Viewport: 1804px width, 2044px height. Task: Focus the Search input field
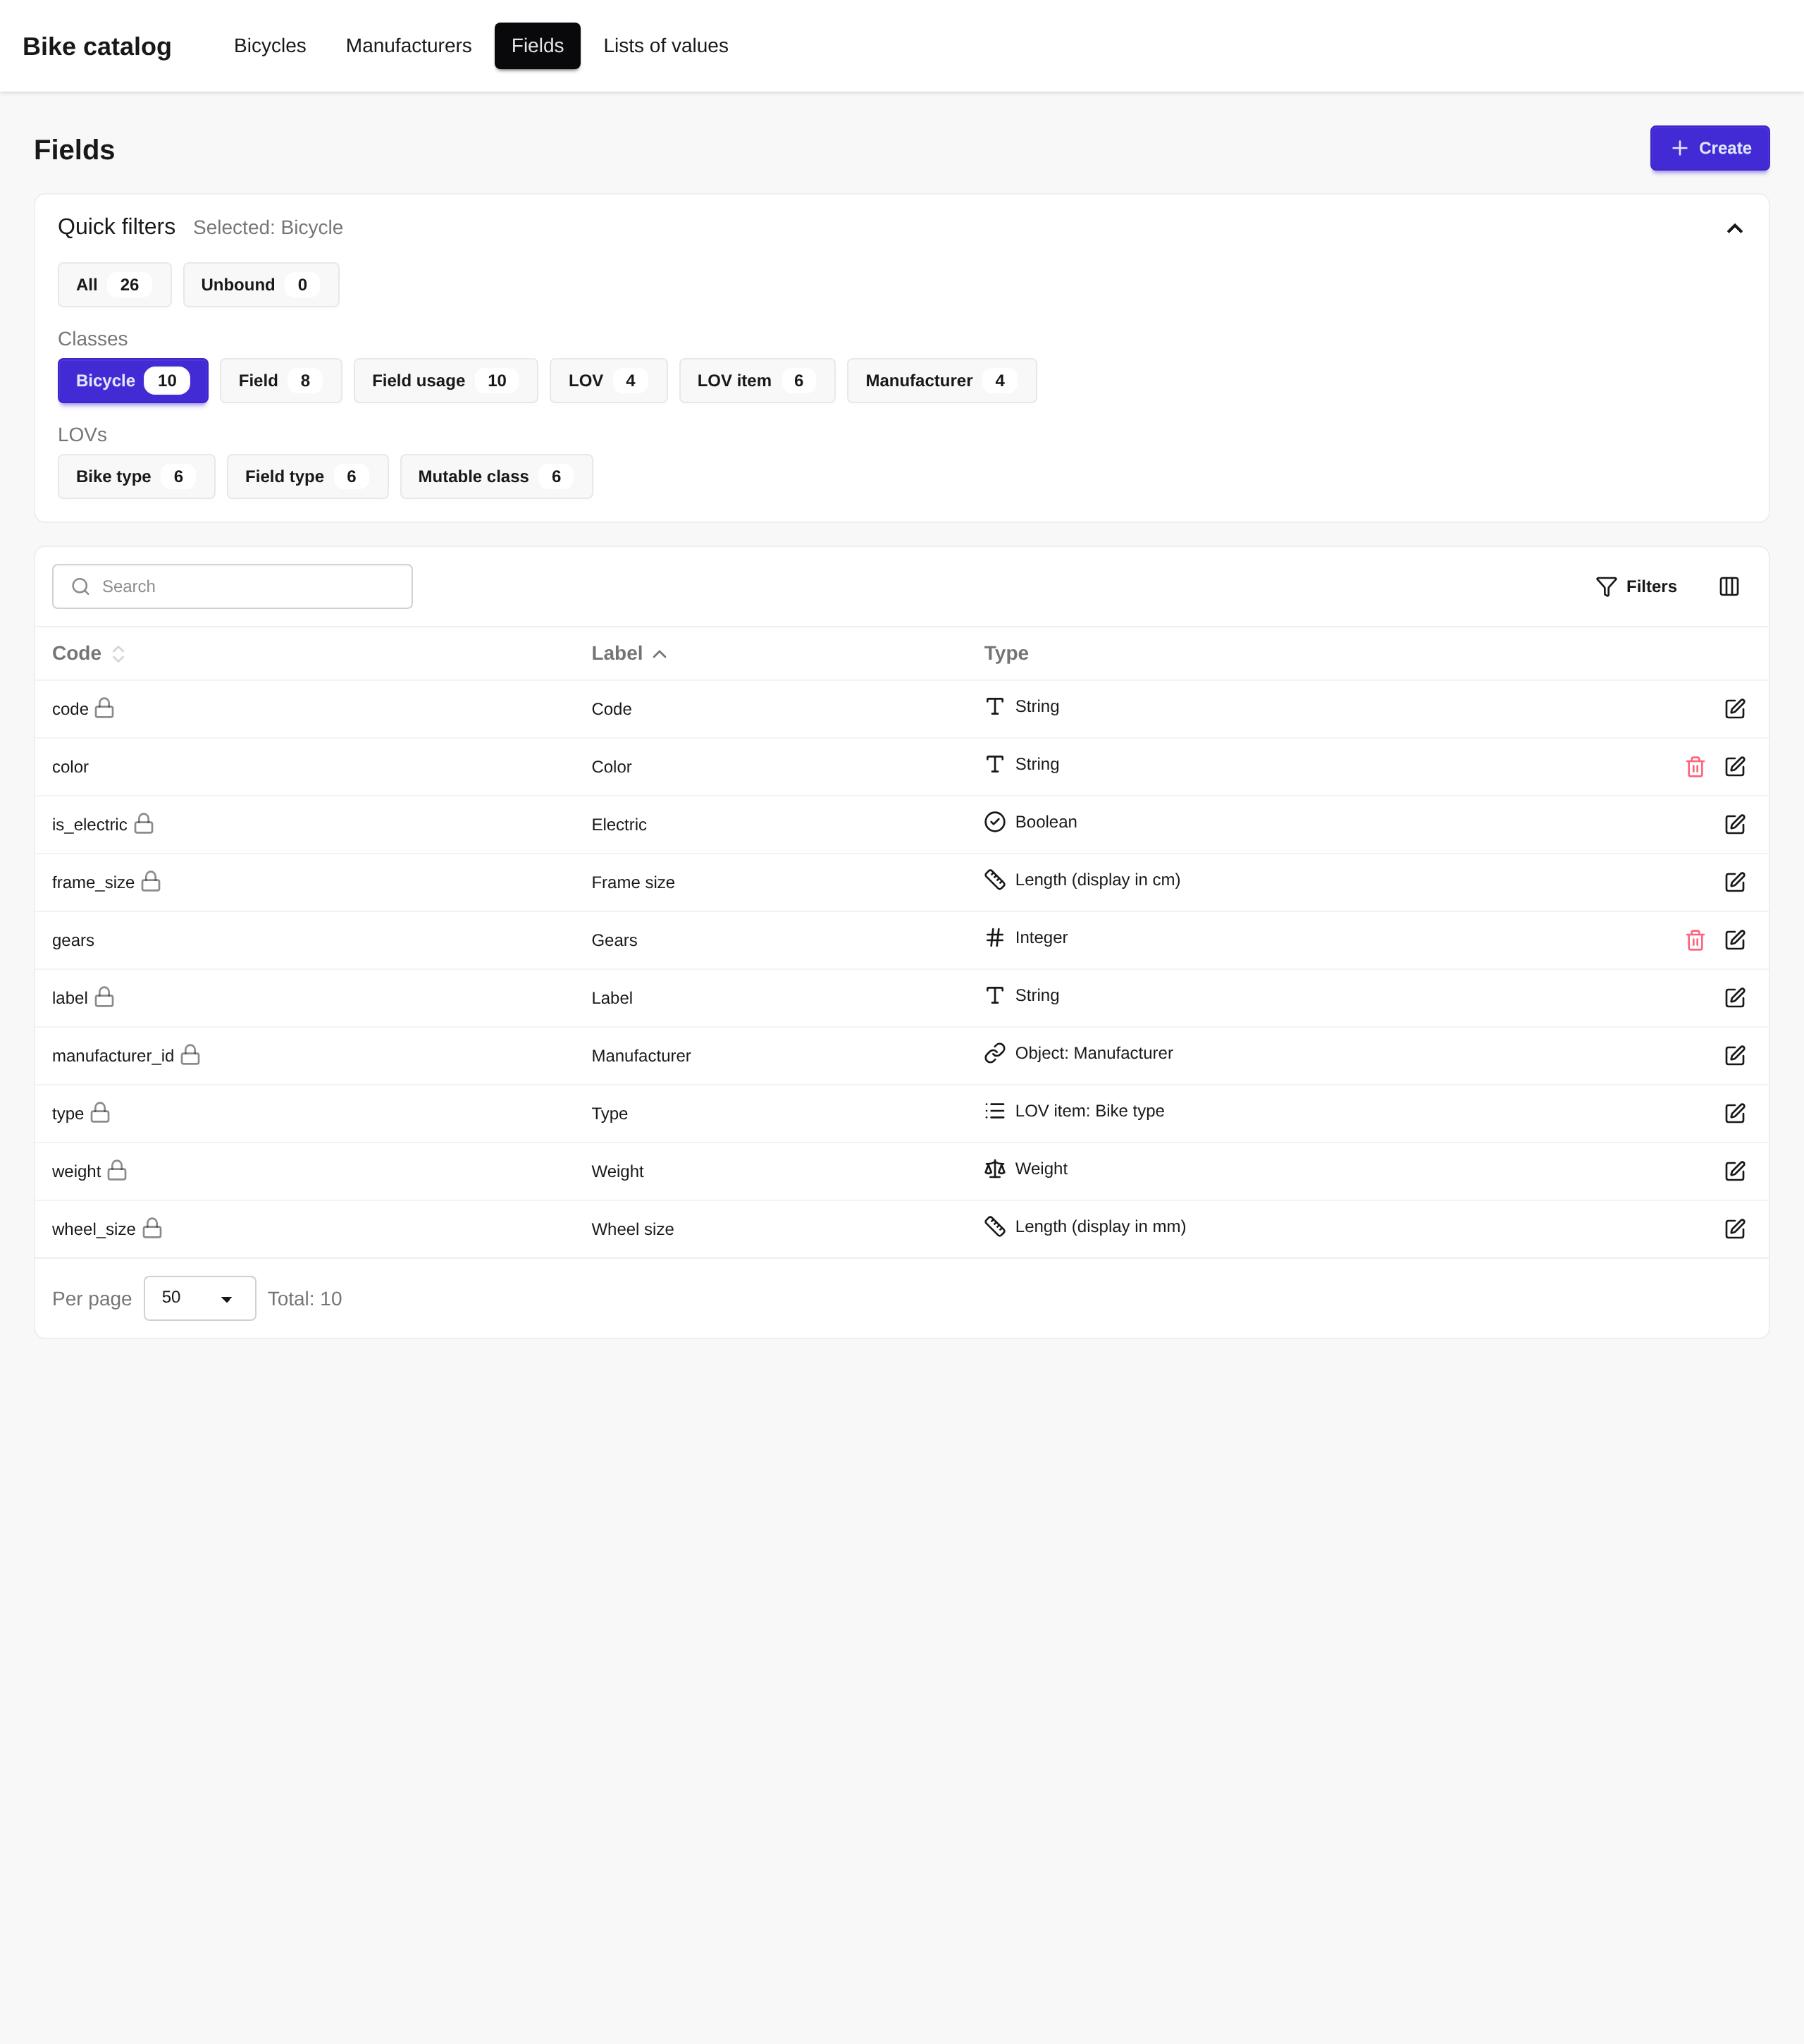(232, 586)
